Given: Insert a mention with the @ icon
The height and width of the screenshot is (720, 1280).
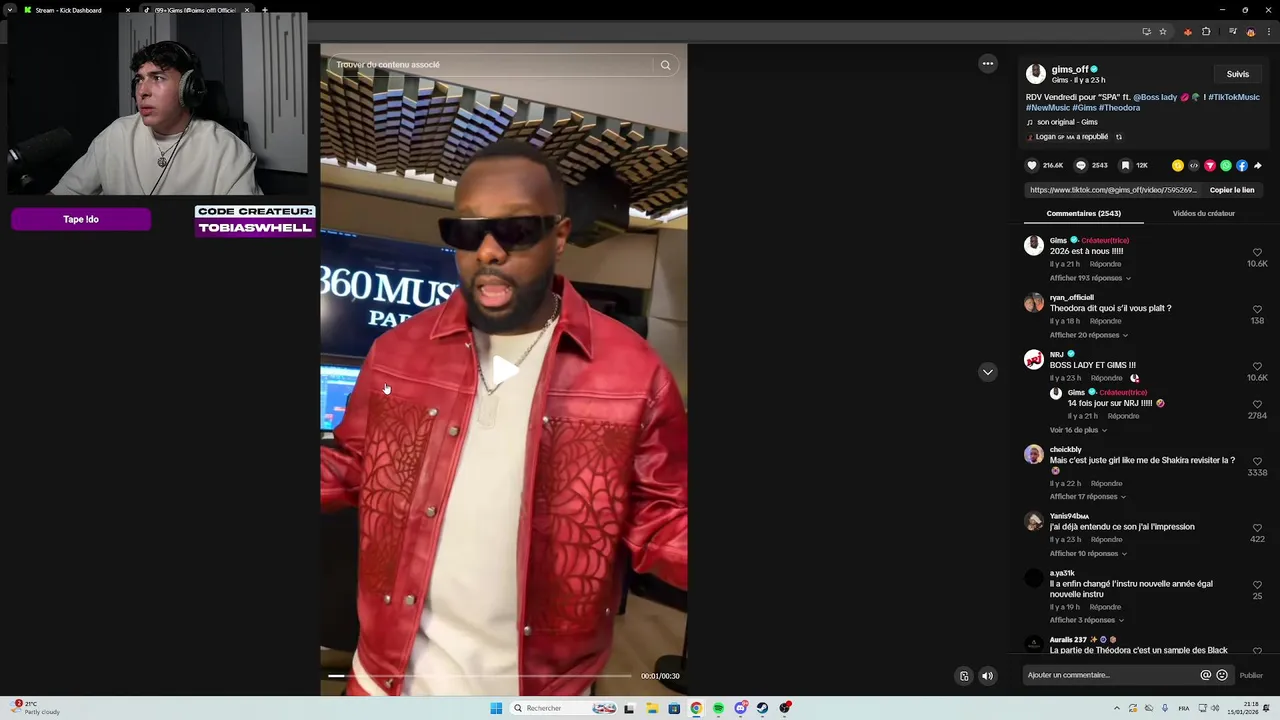Looking at the screenshot, I should 1206,675.
